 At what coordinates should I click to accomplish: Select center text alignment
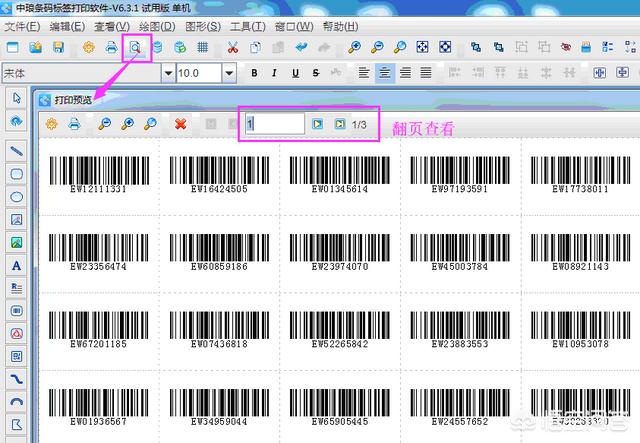point(384,73)
